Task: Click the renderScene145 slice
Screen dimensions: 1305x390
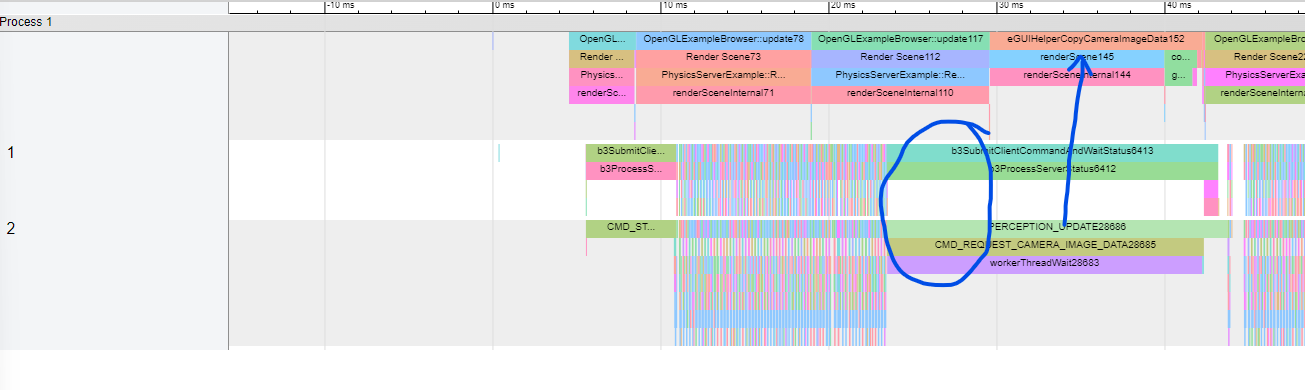Action: pyautogui.click(x=1076, y=57)
